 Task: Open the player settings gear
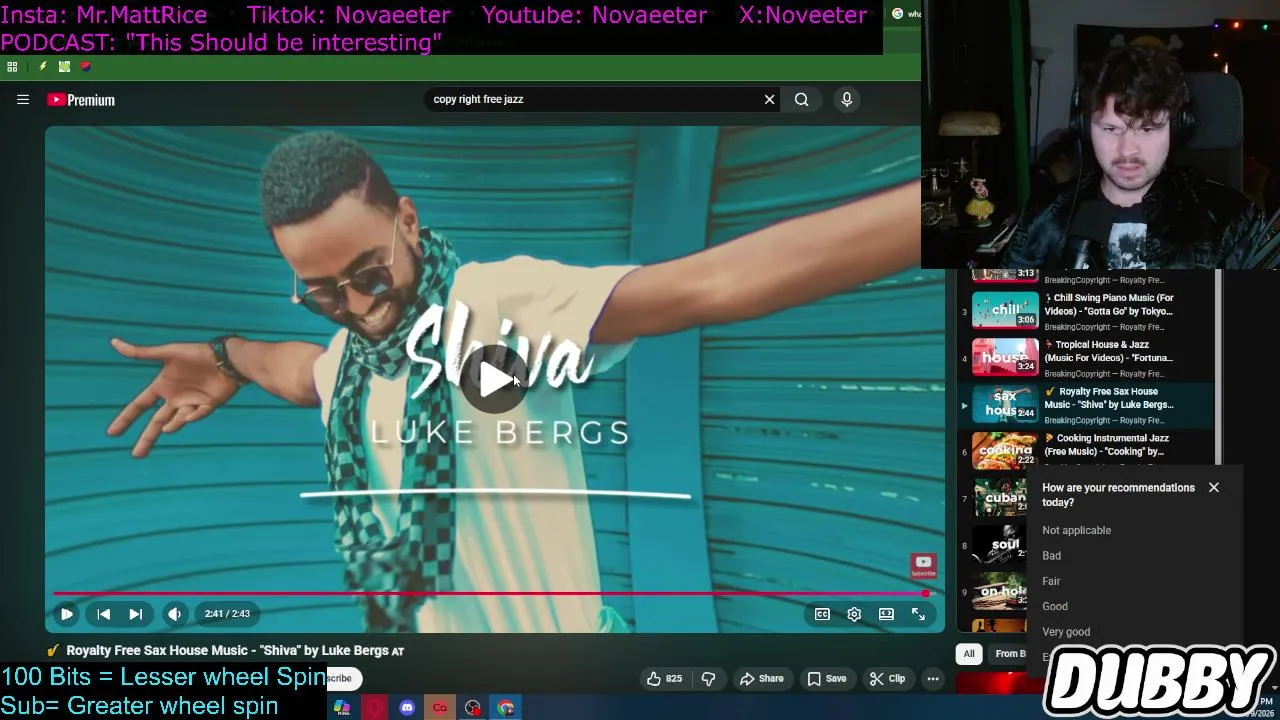854,614
